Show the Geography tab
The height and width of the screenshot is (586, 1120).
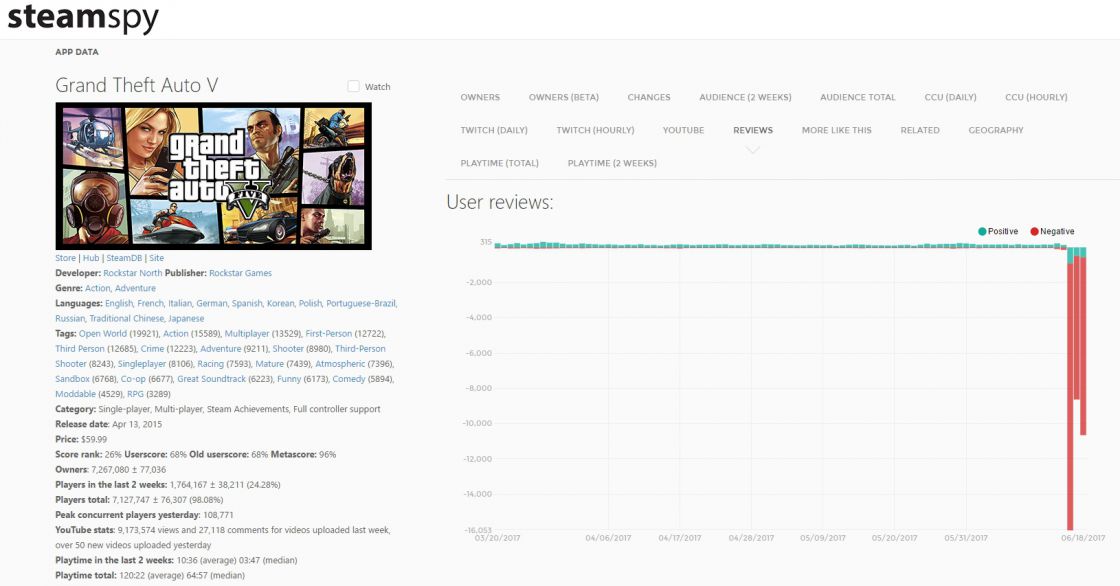[996, 130]
